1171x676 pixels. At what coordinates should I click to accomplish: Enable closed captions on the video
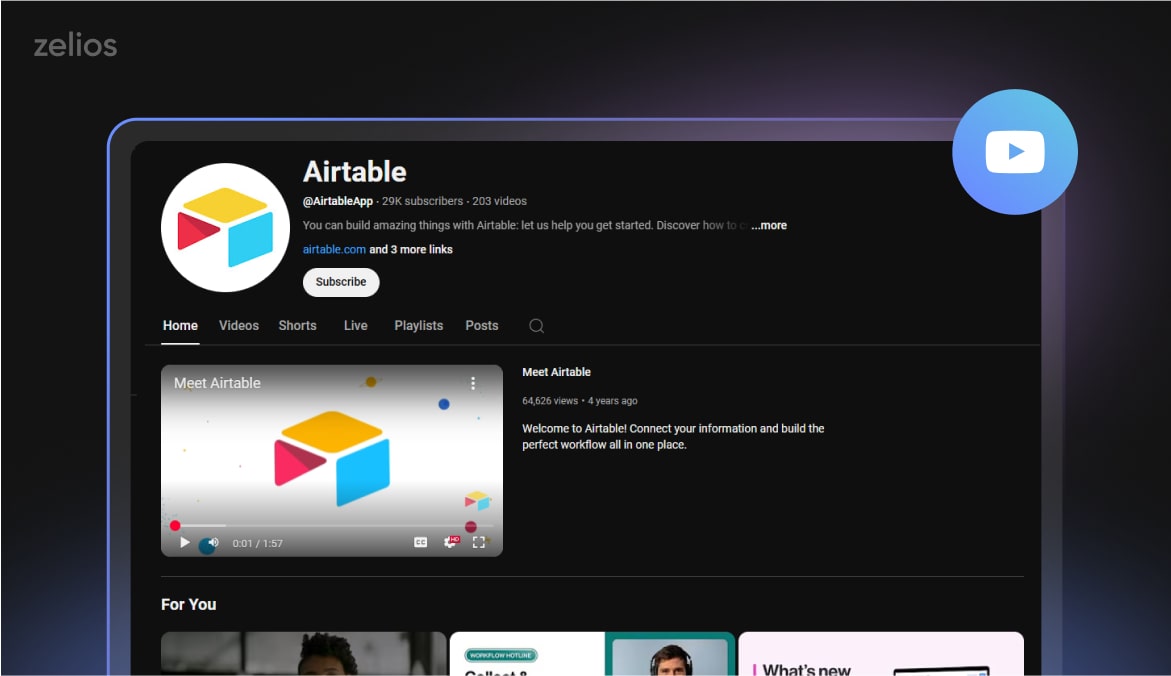click(x=421, y=541)
